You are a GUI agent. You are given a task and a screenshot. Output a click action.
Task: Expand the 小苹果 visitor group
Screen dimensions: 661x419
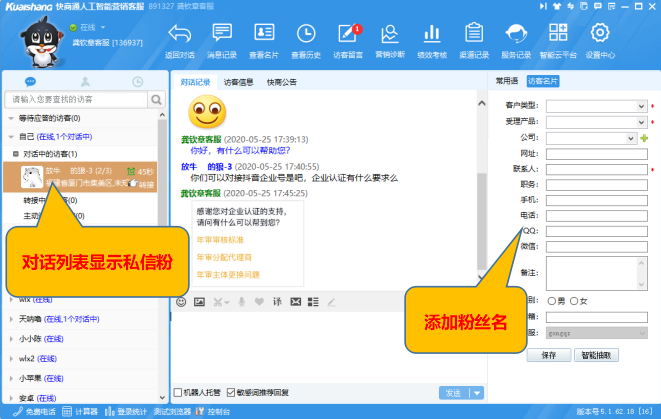pyautogui.click(x=12, y=378)
